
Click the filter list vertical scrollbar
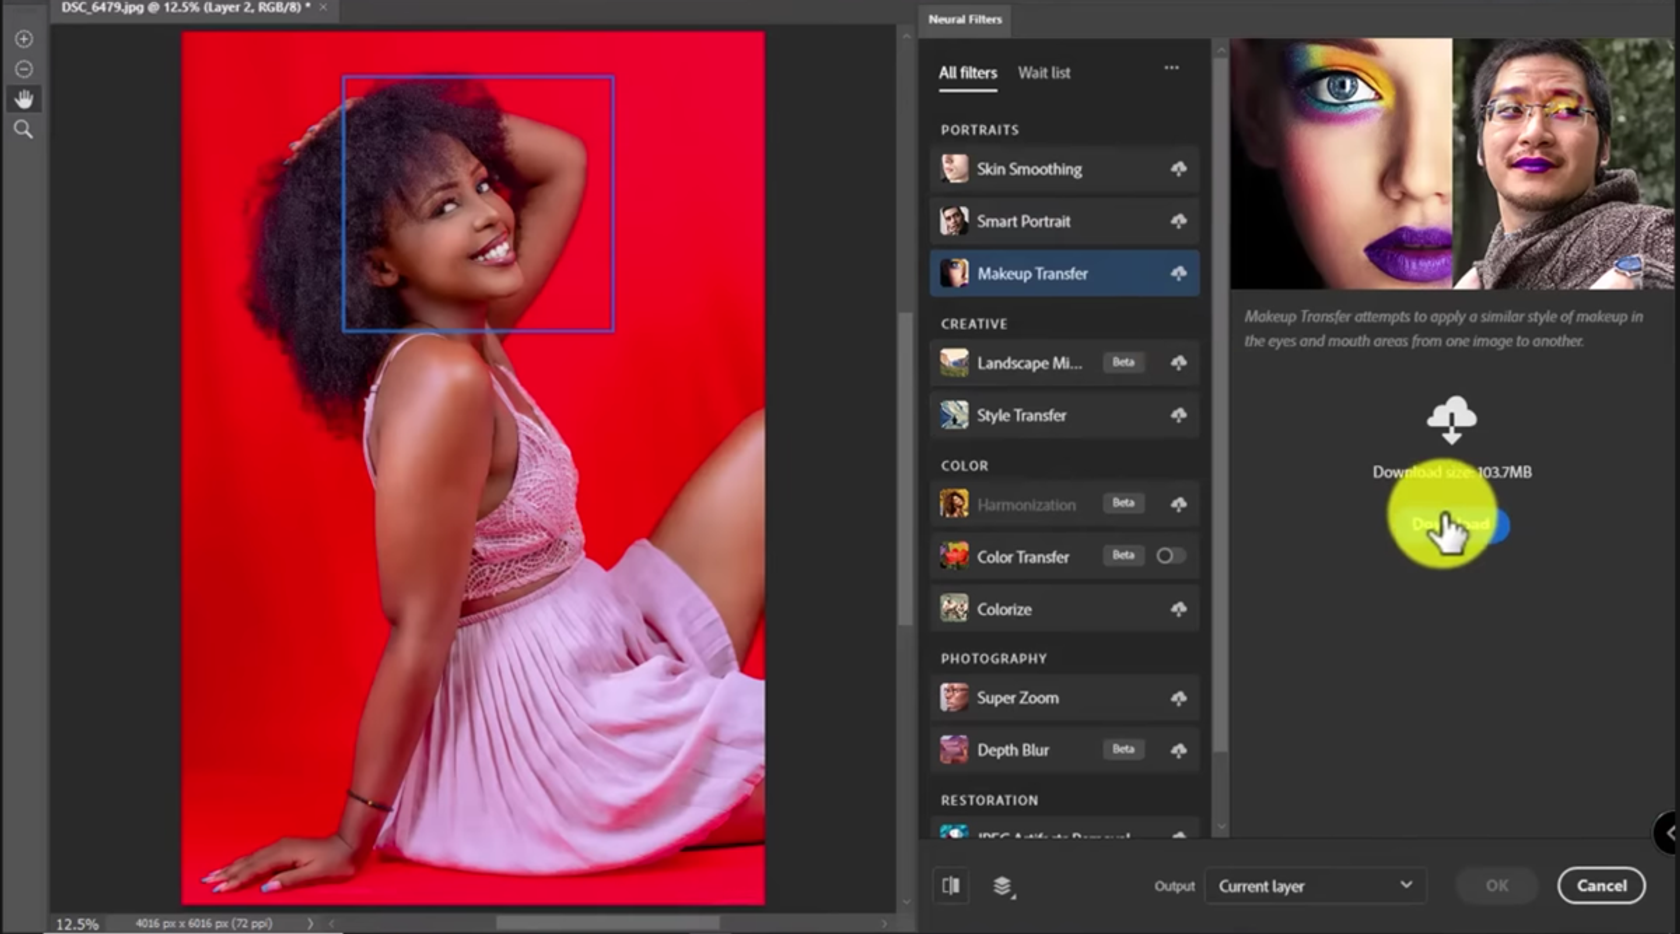[1220, 400]
